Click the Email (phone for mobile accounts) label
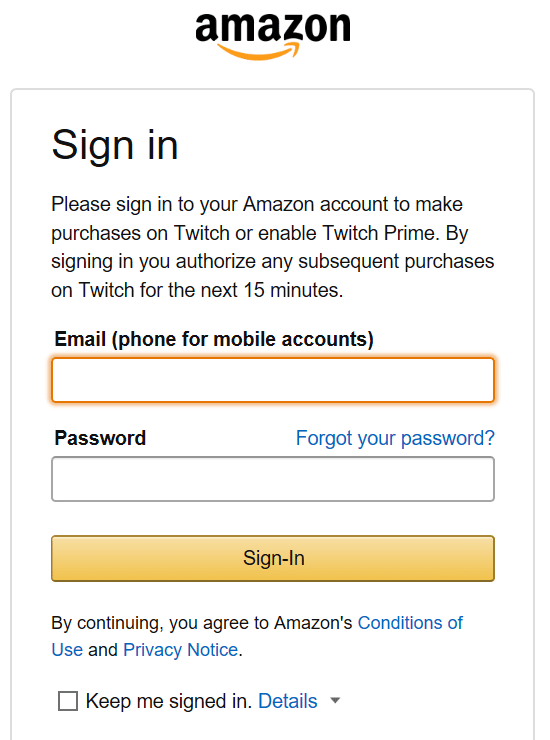This screenshot has height=740, width=550. [x=214, y=339]
